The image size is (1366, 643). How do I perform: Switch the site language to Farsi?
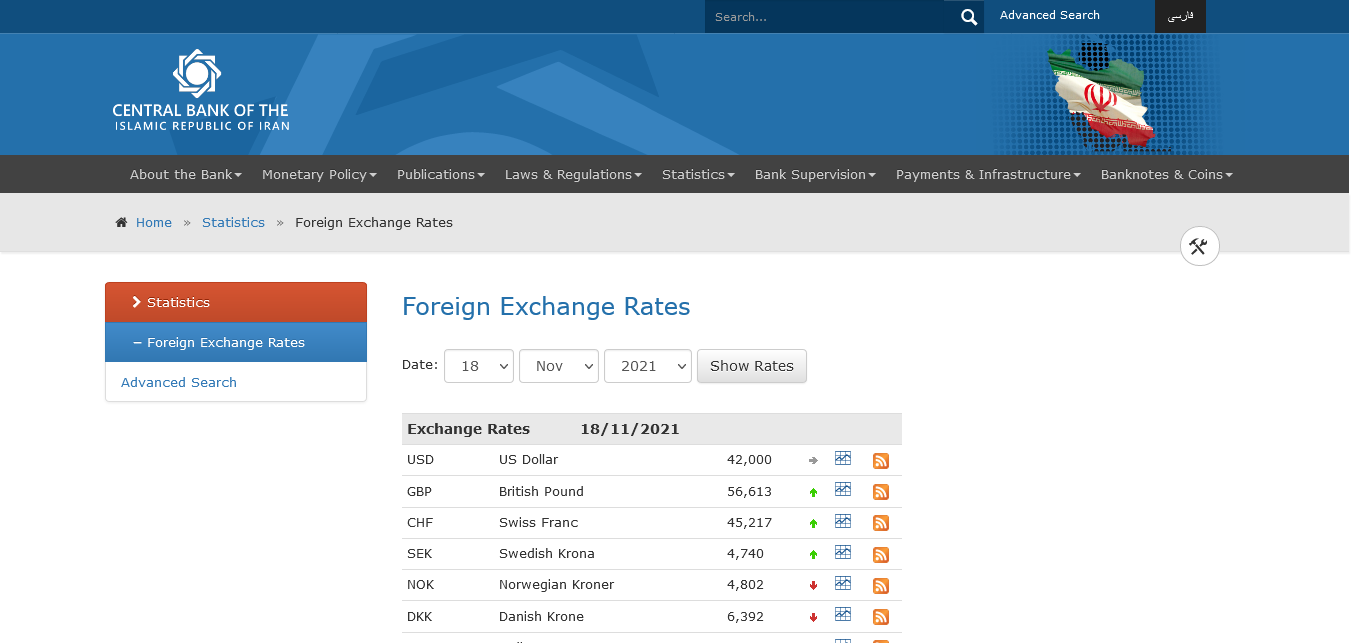1180,16
